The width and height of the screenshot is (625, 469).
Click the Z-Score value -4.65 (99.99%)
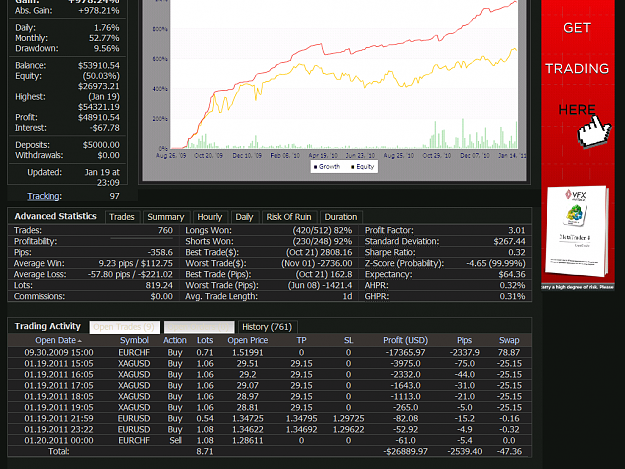496,263
